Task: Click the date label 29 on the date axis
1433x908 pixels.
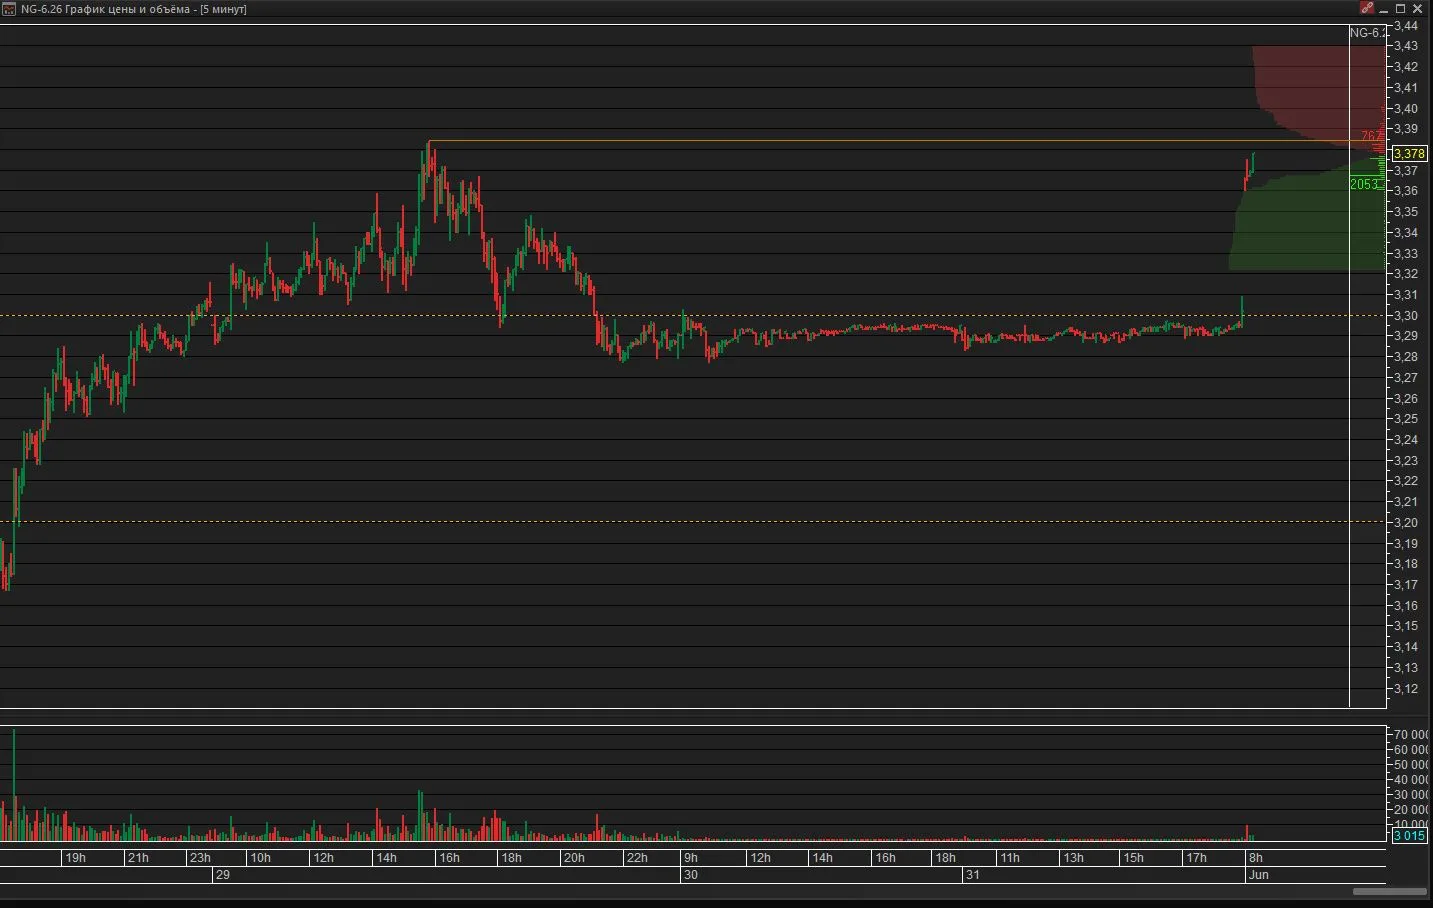Action: 223,875
